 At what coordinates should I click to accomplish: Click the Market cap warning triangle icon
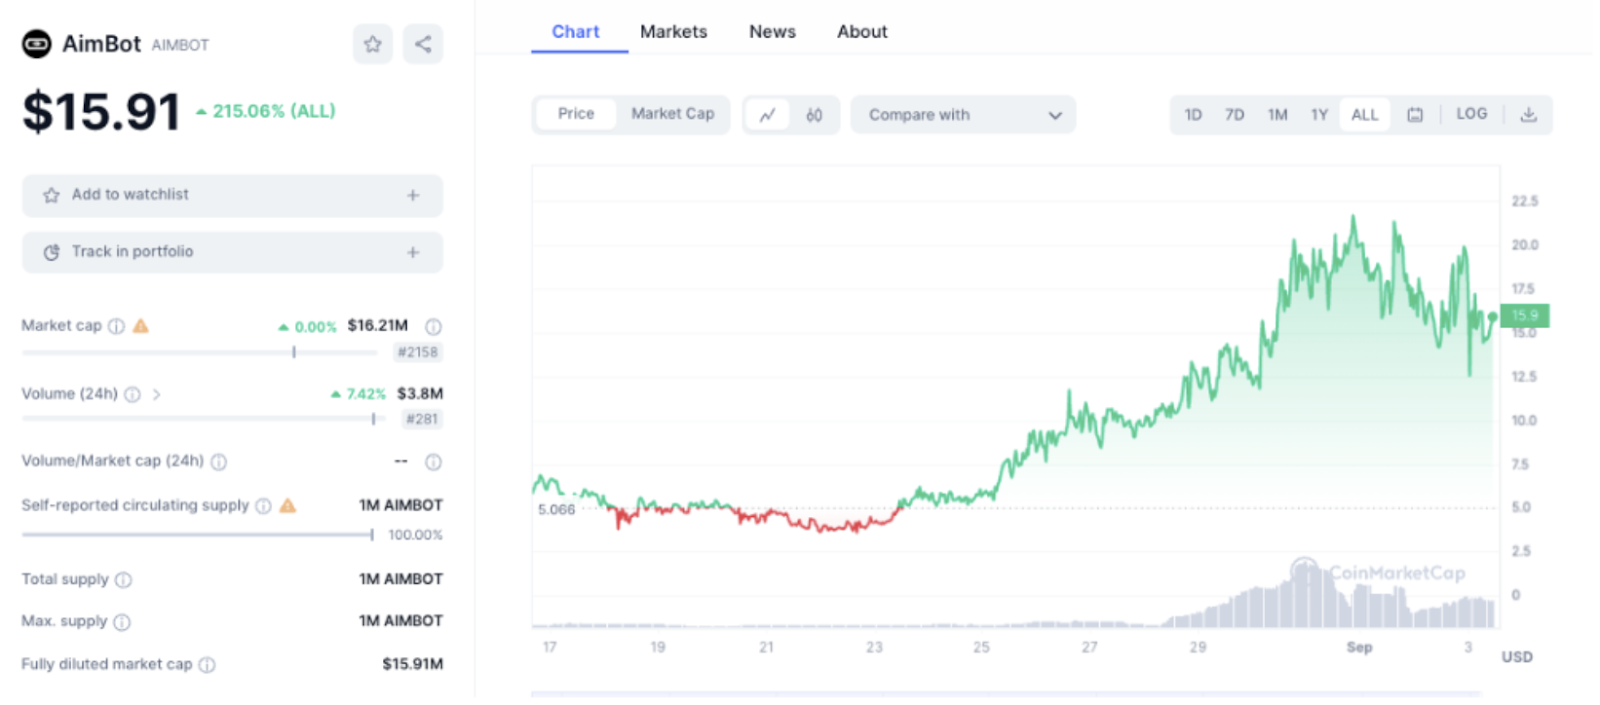pyautogui.click(x=141, y=326)
